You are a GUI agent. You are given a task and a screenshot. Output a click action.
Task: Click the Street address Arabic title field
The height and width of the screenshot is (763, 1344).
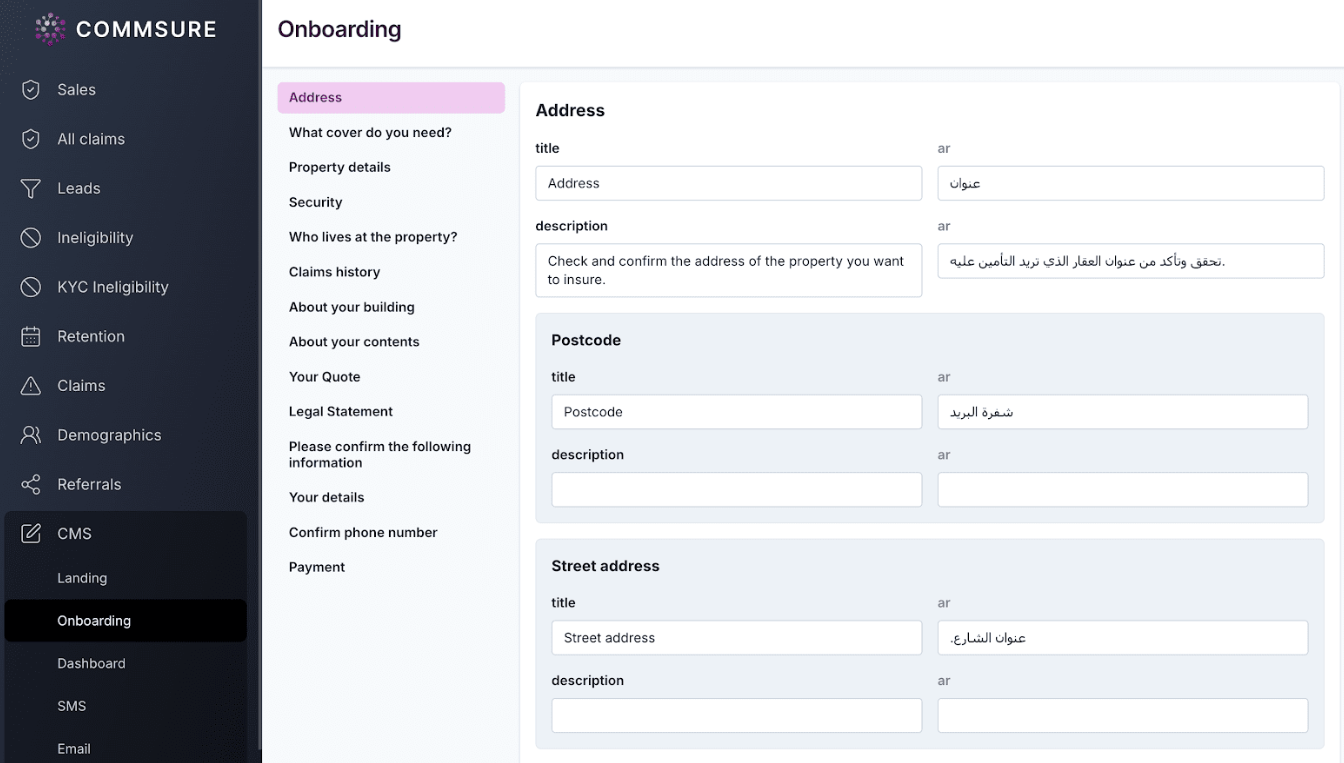pyautogui.click(x=1122, y=638)
